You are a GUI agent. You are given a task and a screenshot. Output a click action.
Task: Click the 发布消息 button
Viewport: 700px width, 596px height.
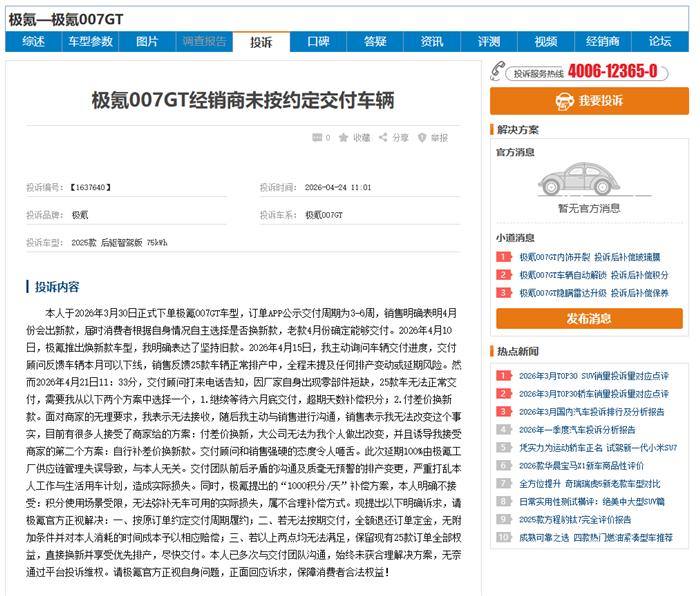point(589,318)
